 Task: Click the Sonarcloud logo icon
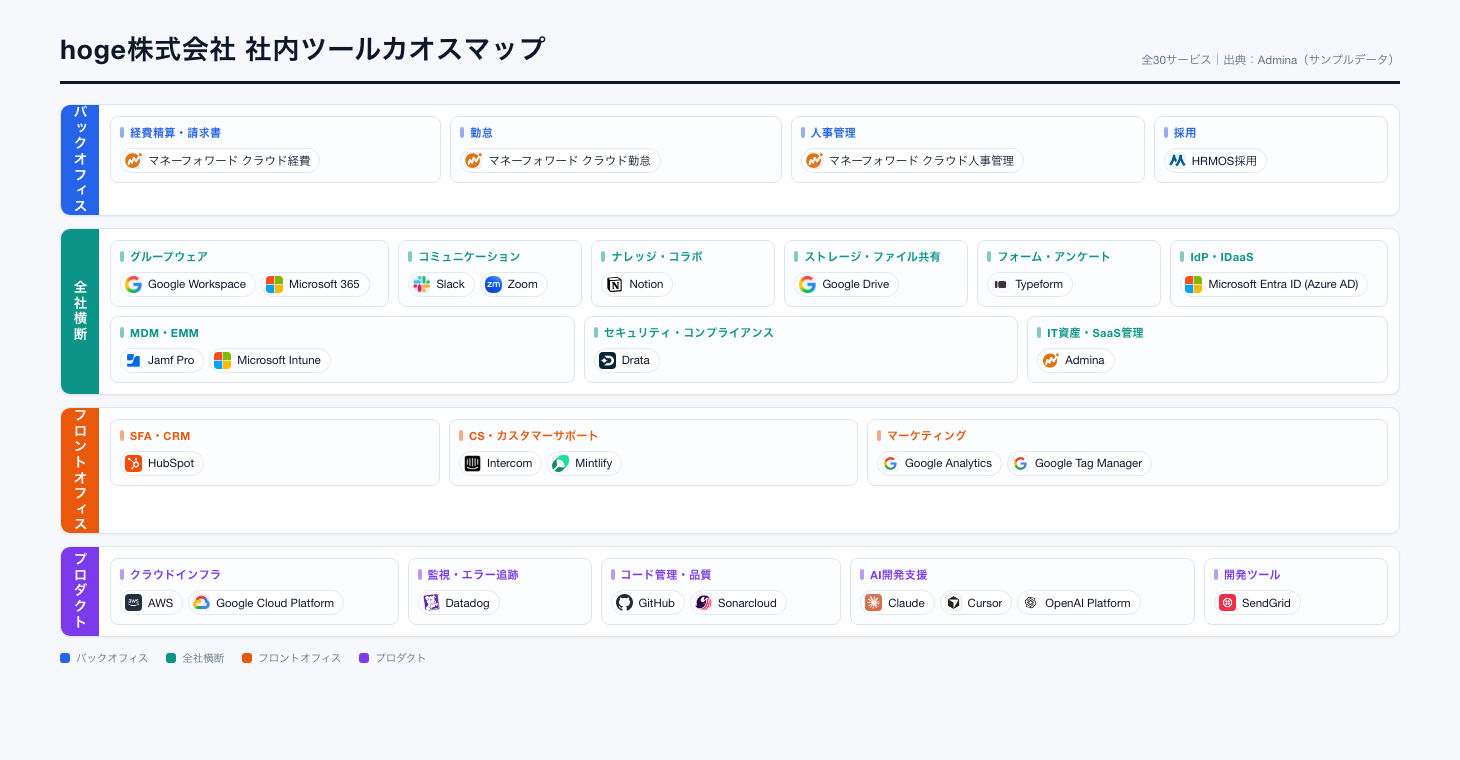pos(703,603)
